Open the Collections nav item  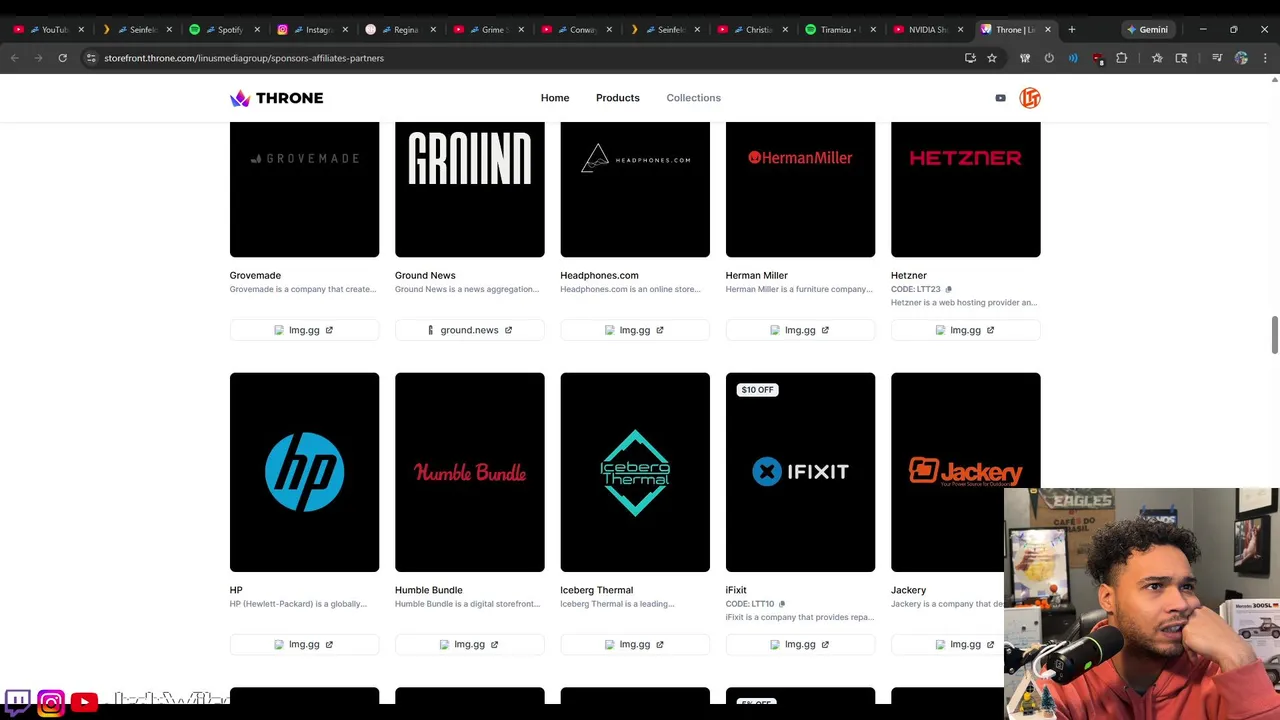coord(693,98)
